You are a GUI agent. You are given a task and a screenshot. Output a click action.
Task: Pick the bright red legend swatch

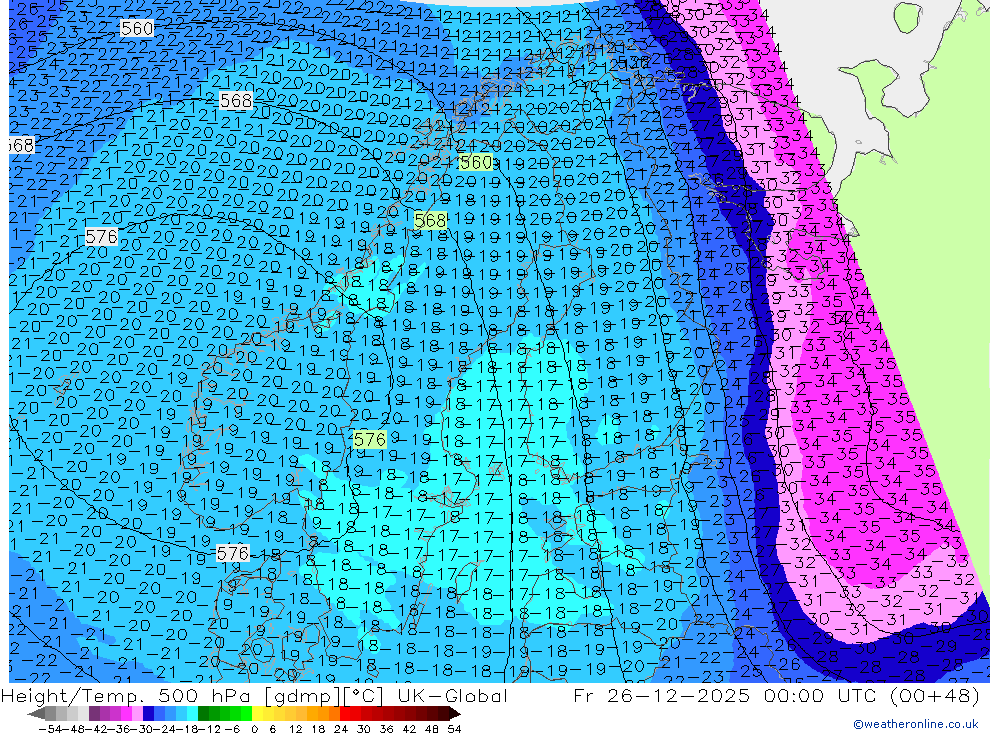pos(345,713)
